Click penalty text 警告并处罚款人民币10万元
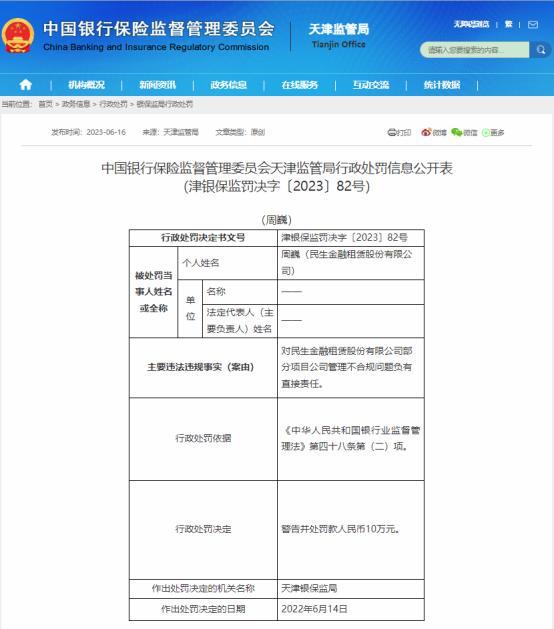 341,529
